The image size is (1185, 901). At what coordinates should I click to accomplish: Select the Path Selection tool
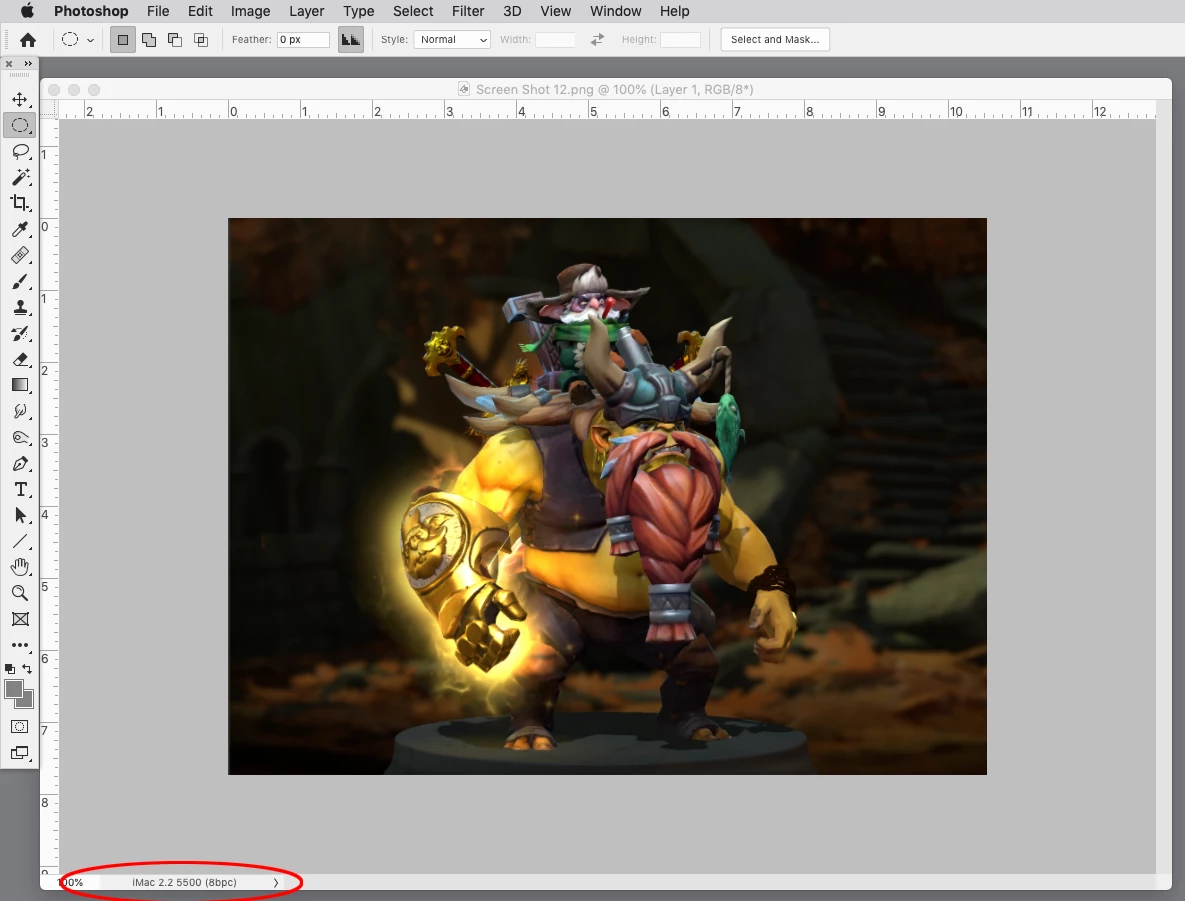20,516
